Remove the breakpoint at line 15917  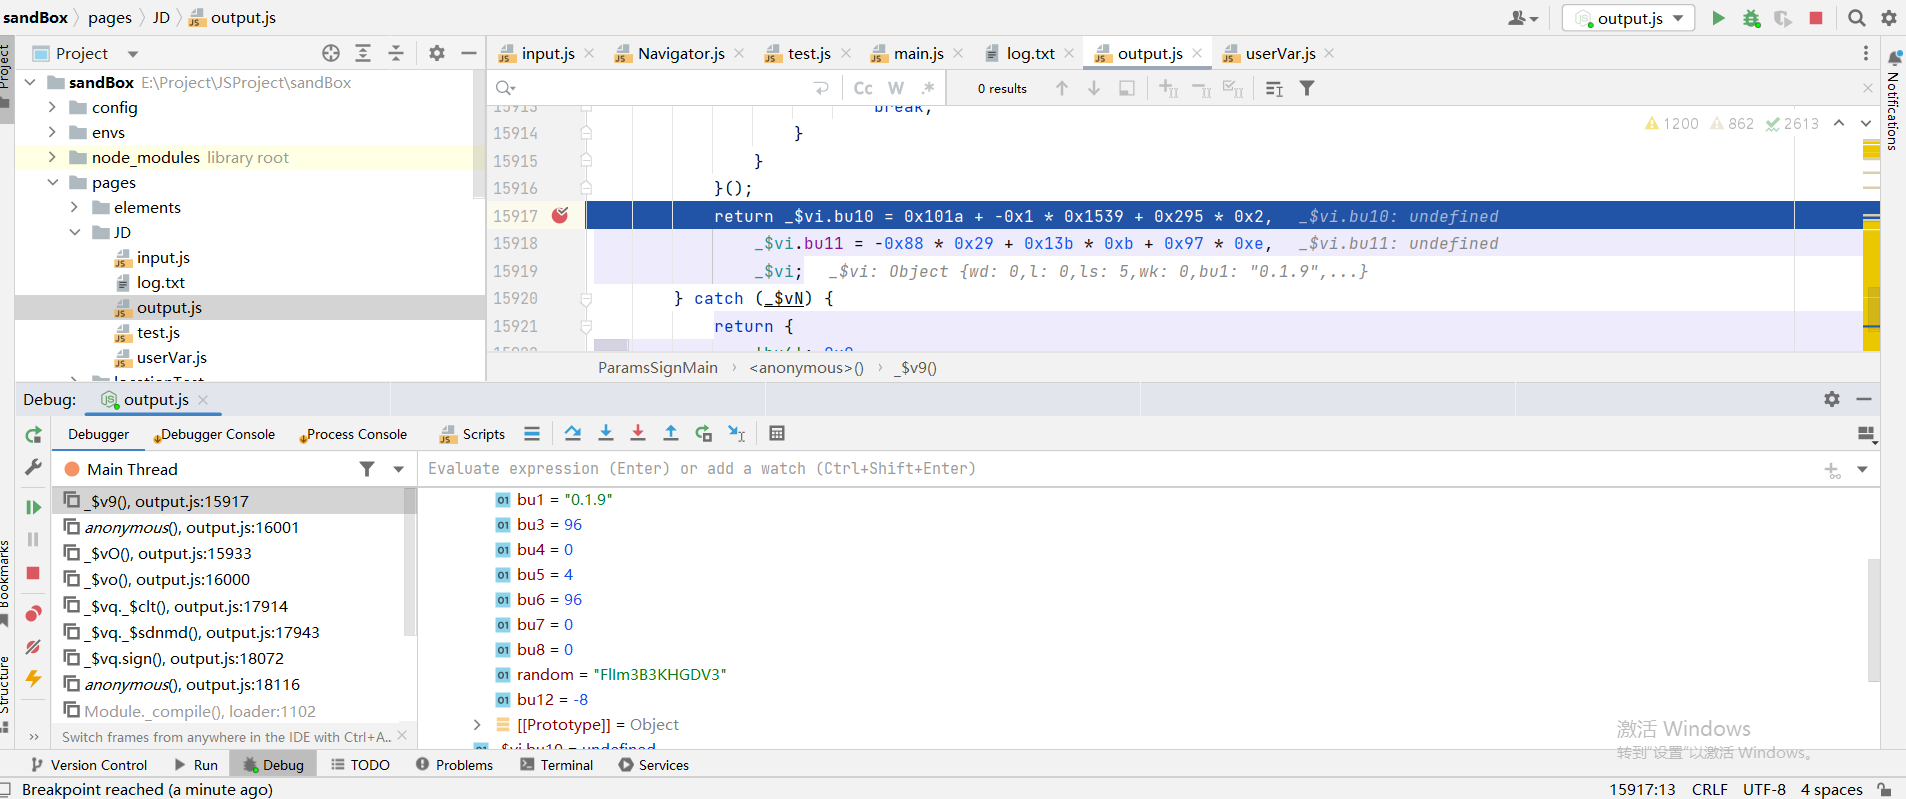[x=560, y=215]
